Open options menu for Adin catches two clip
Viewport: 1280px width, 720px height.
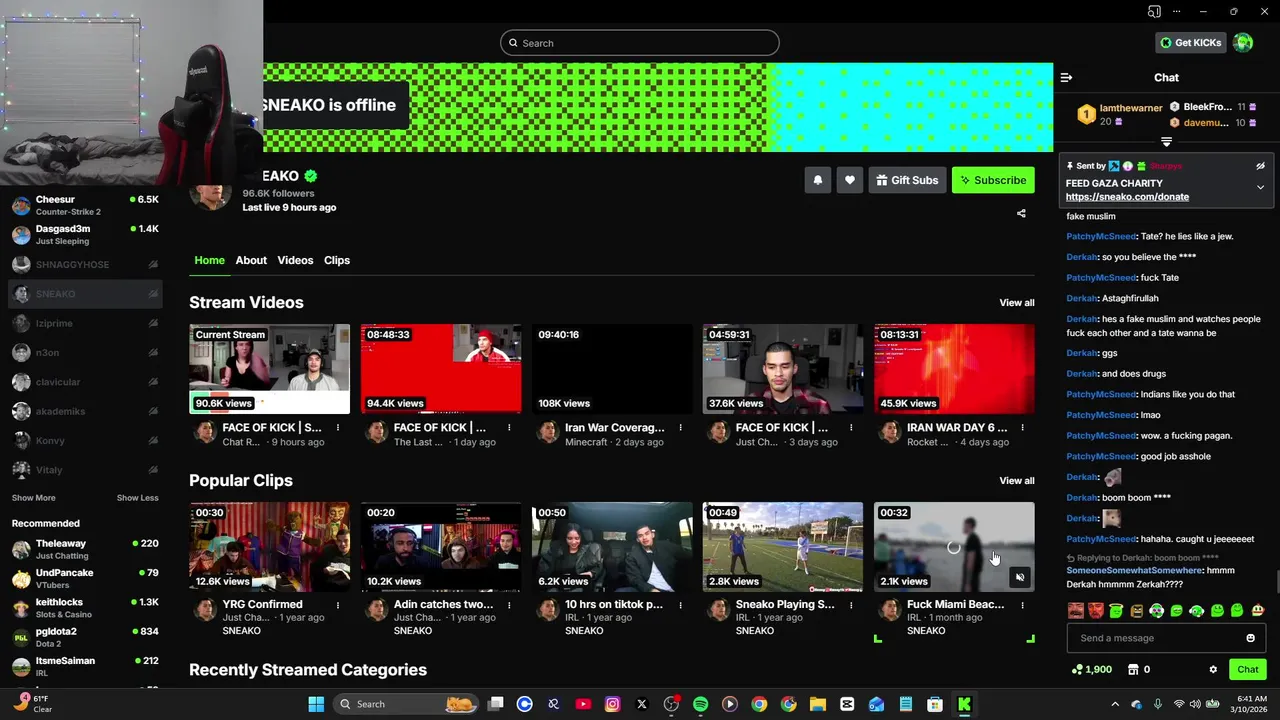509,605
